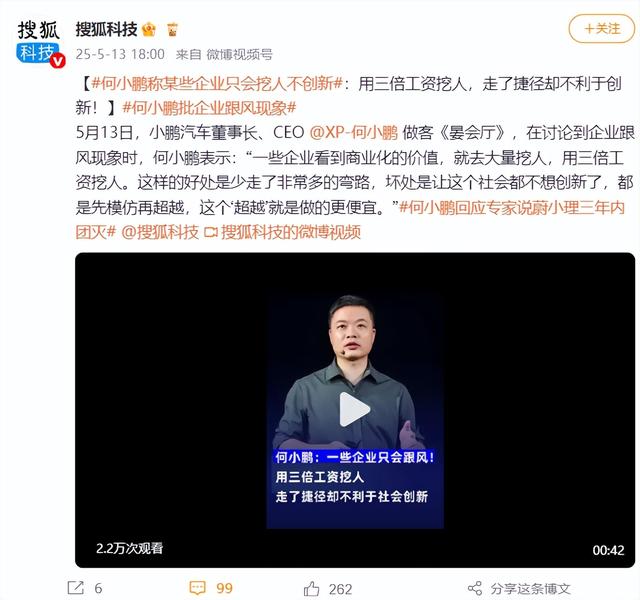Open hashtag #何小鹏回应专家说蔚小理三年内团灭#

point(350,220)
